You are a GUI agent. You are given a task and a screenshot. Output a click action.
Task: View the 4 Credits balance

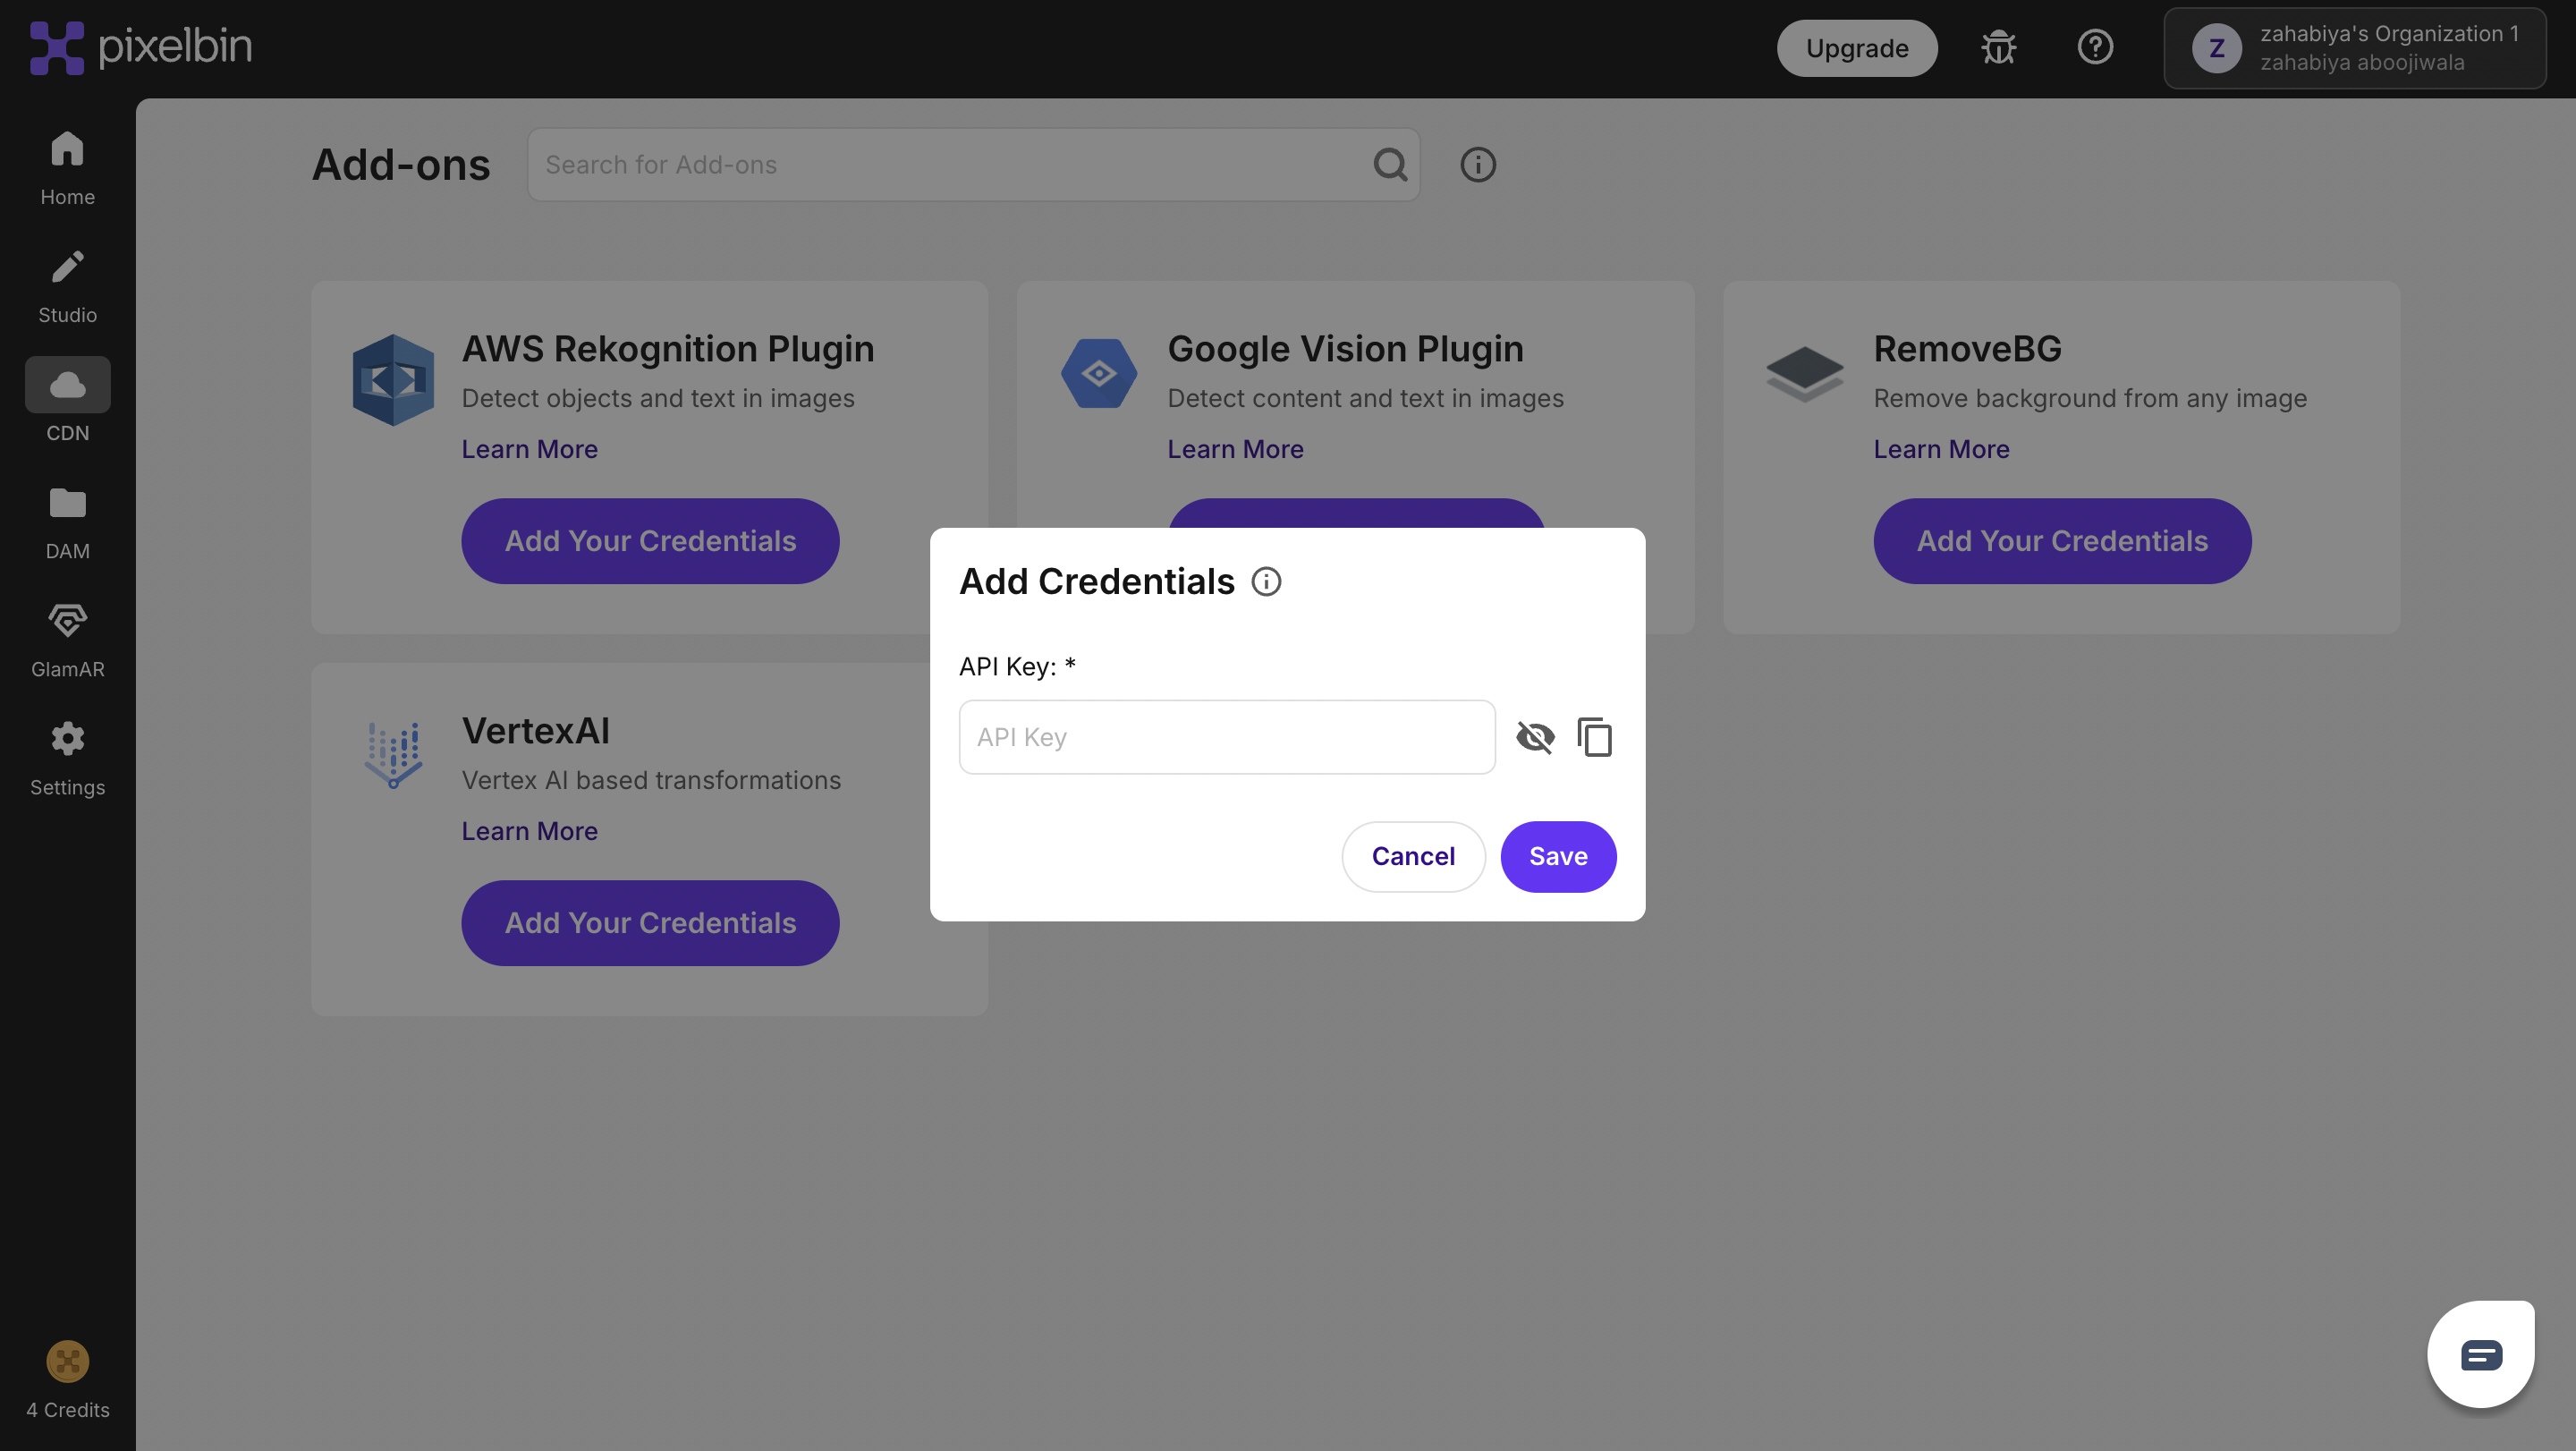[x=67, y=1380]
